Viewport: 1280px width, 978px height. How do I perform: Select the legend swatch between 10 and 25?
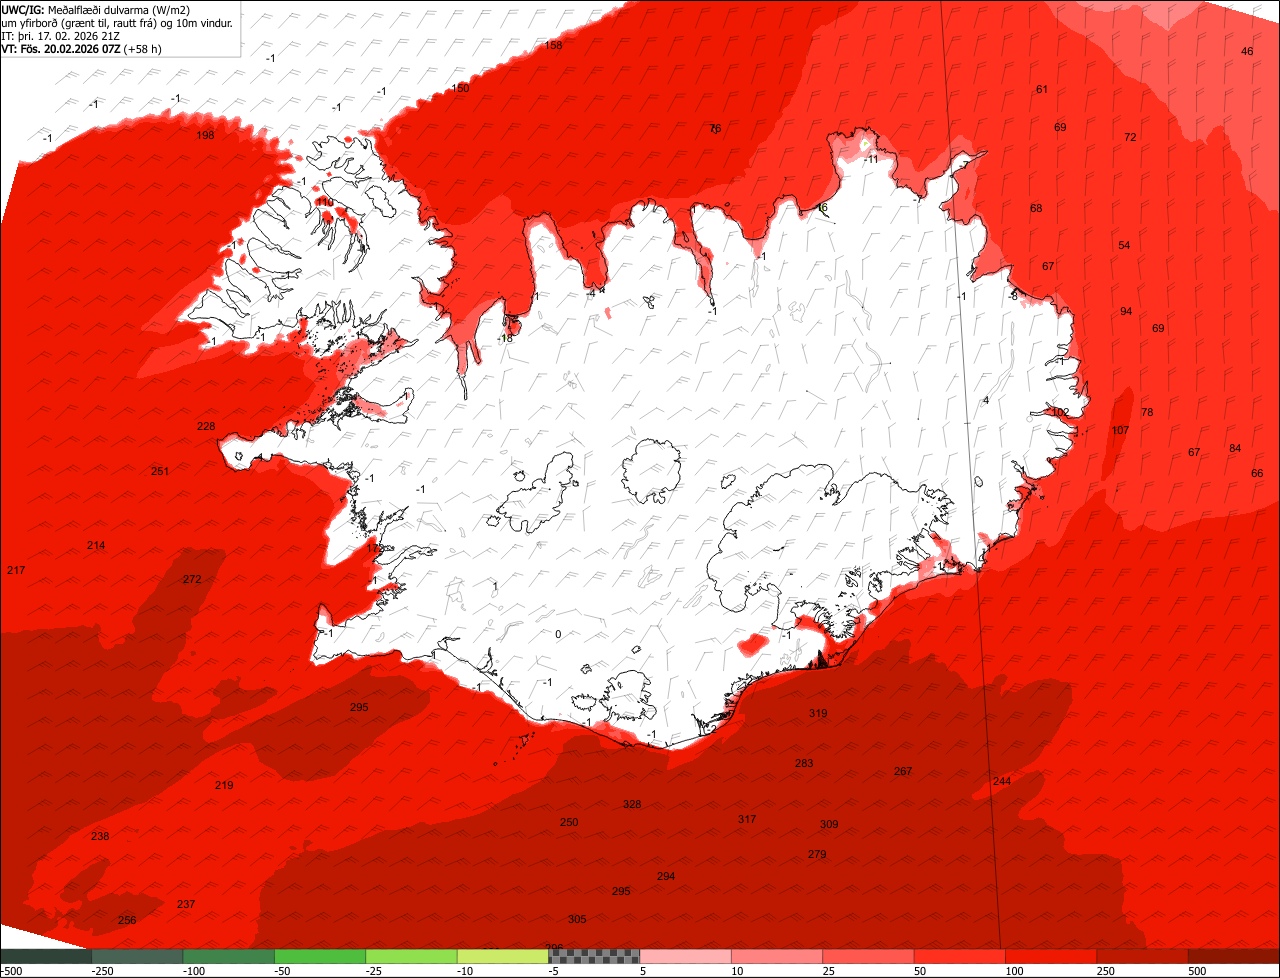[x=777, y=956]
